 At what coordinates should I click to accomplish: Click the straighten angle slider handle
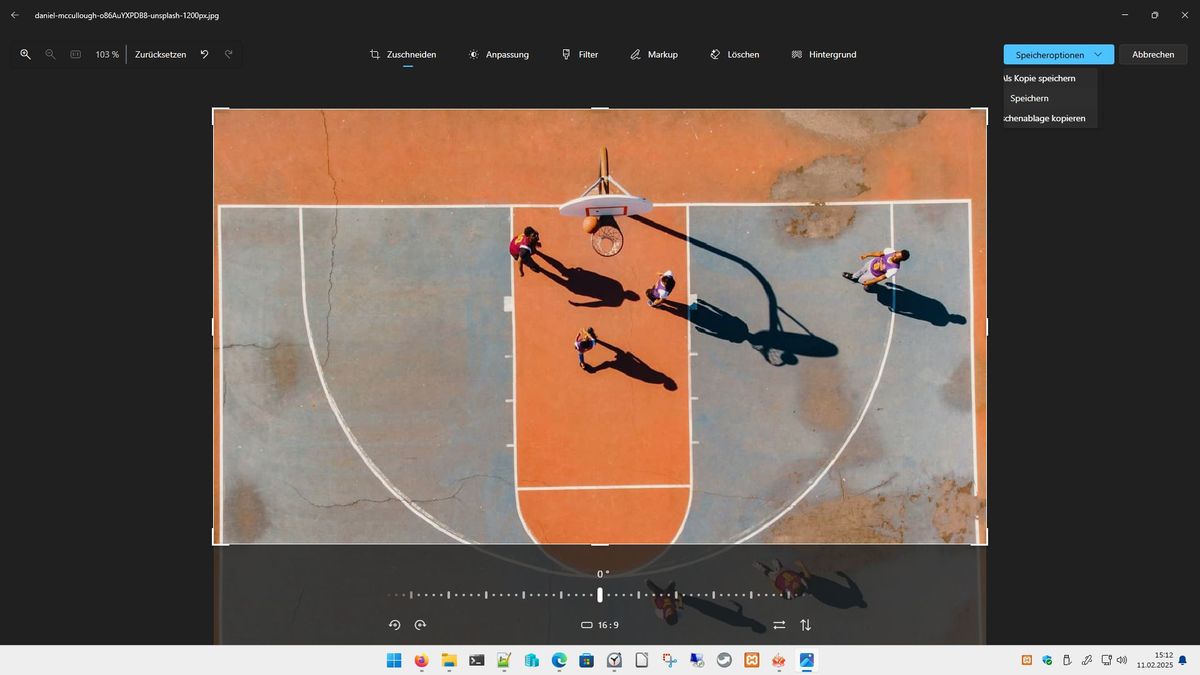600,594
